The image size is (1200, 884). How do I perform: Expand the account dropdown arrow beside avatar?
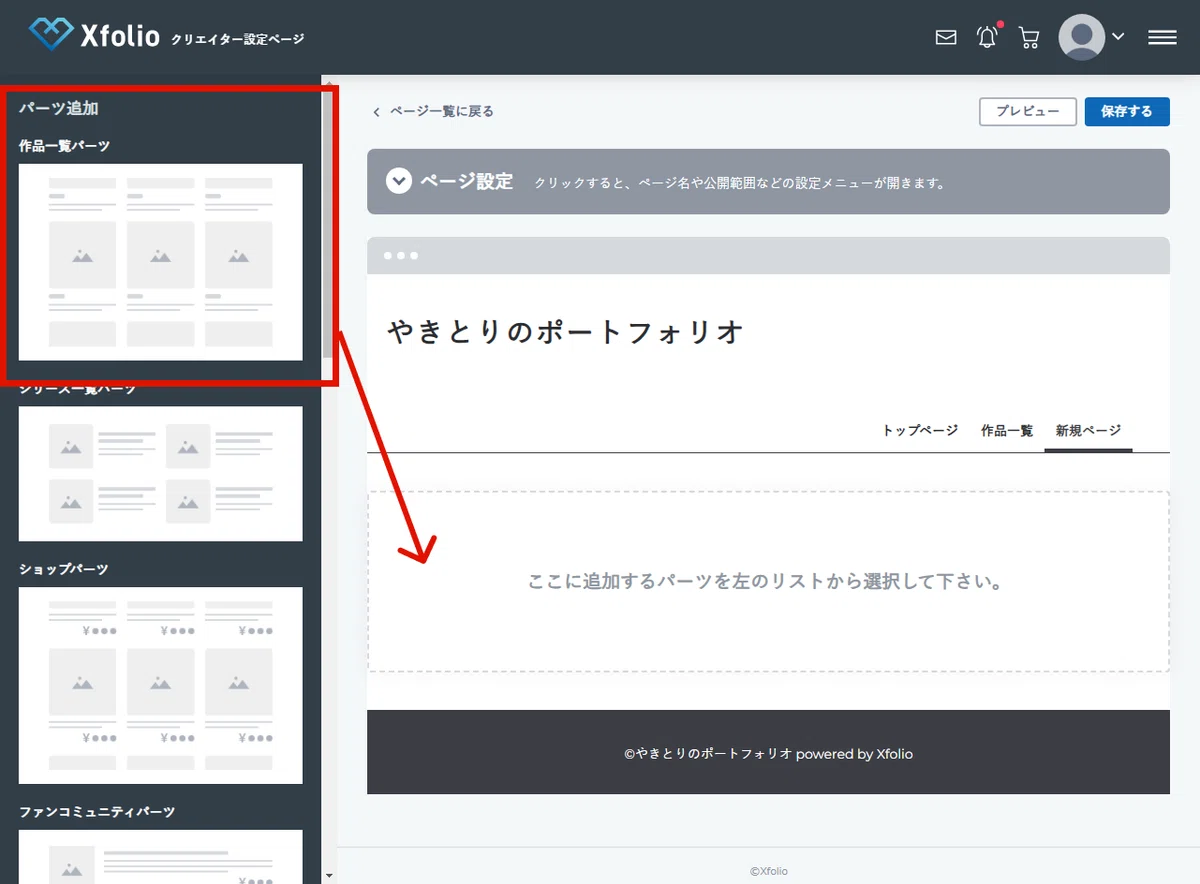[x=1118, y=36]
